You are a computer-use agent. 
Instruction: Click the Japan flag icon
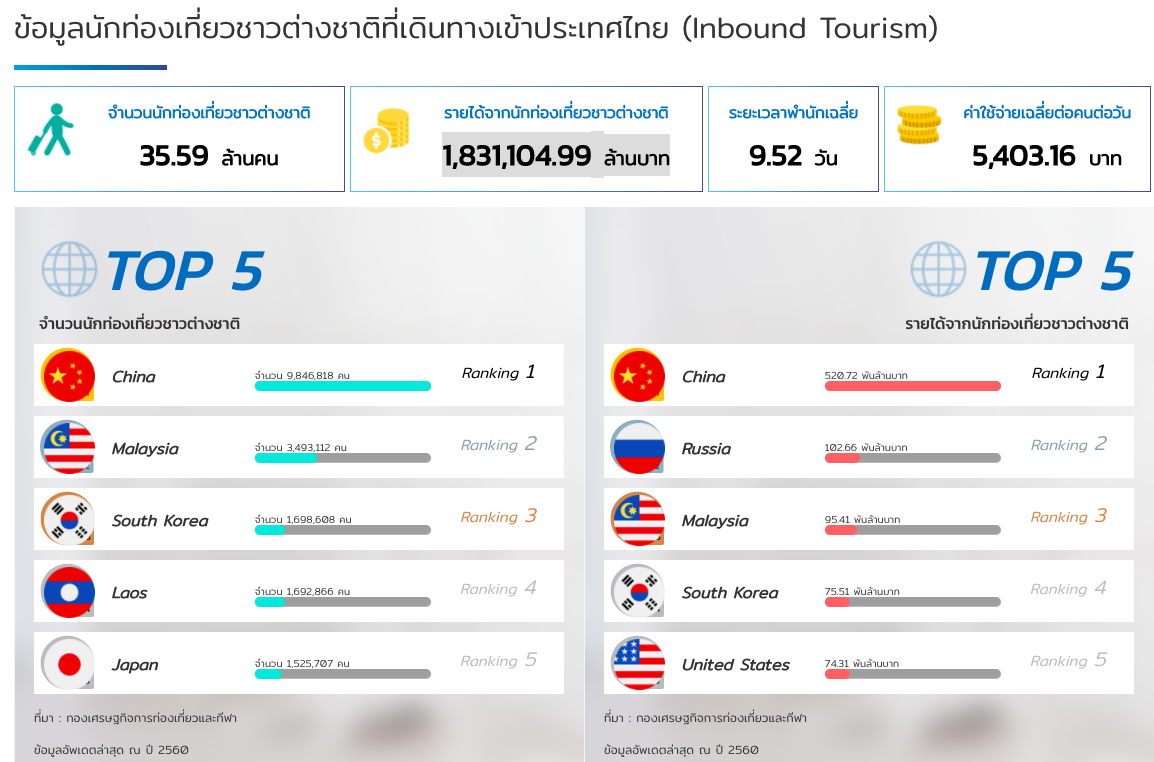coord(68,663)
